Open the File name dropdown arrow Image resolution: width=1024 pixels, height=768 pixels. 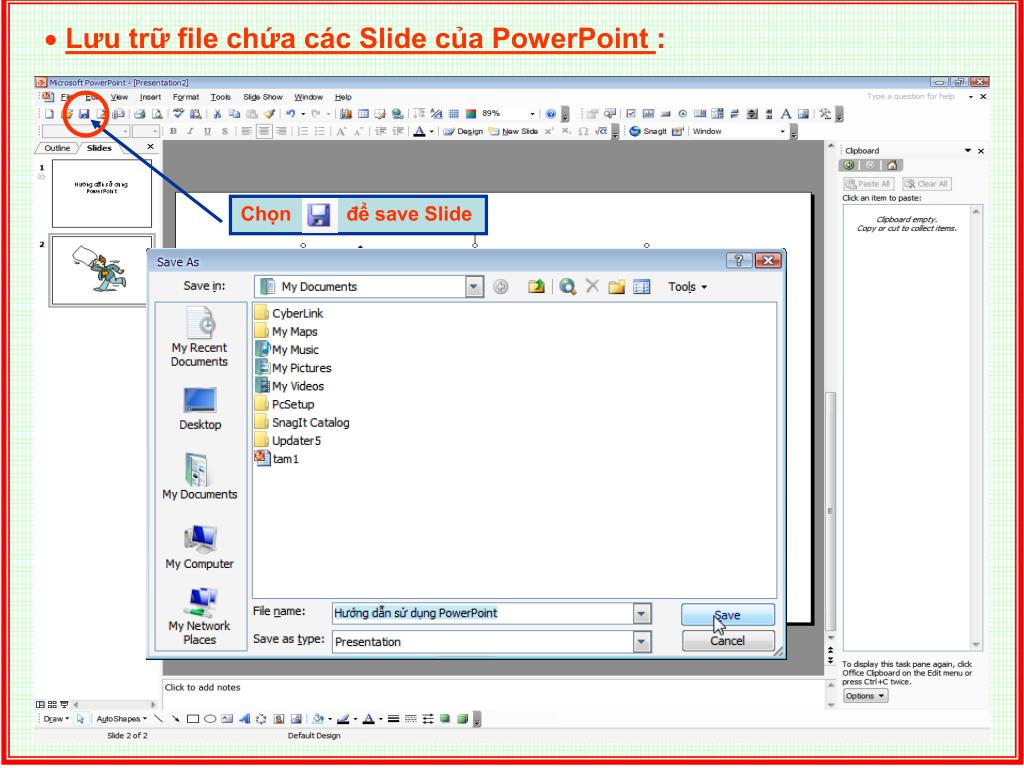(x=642, y=613)
